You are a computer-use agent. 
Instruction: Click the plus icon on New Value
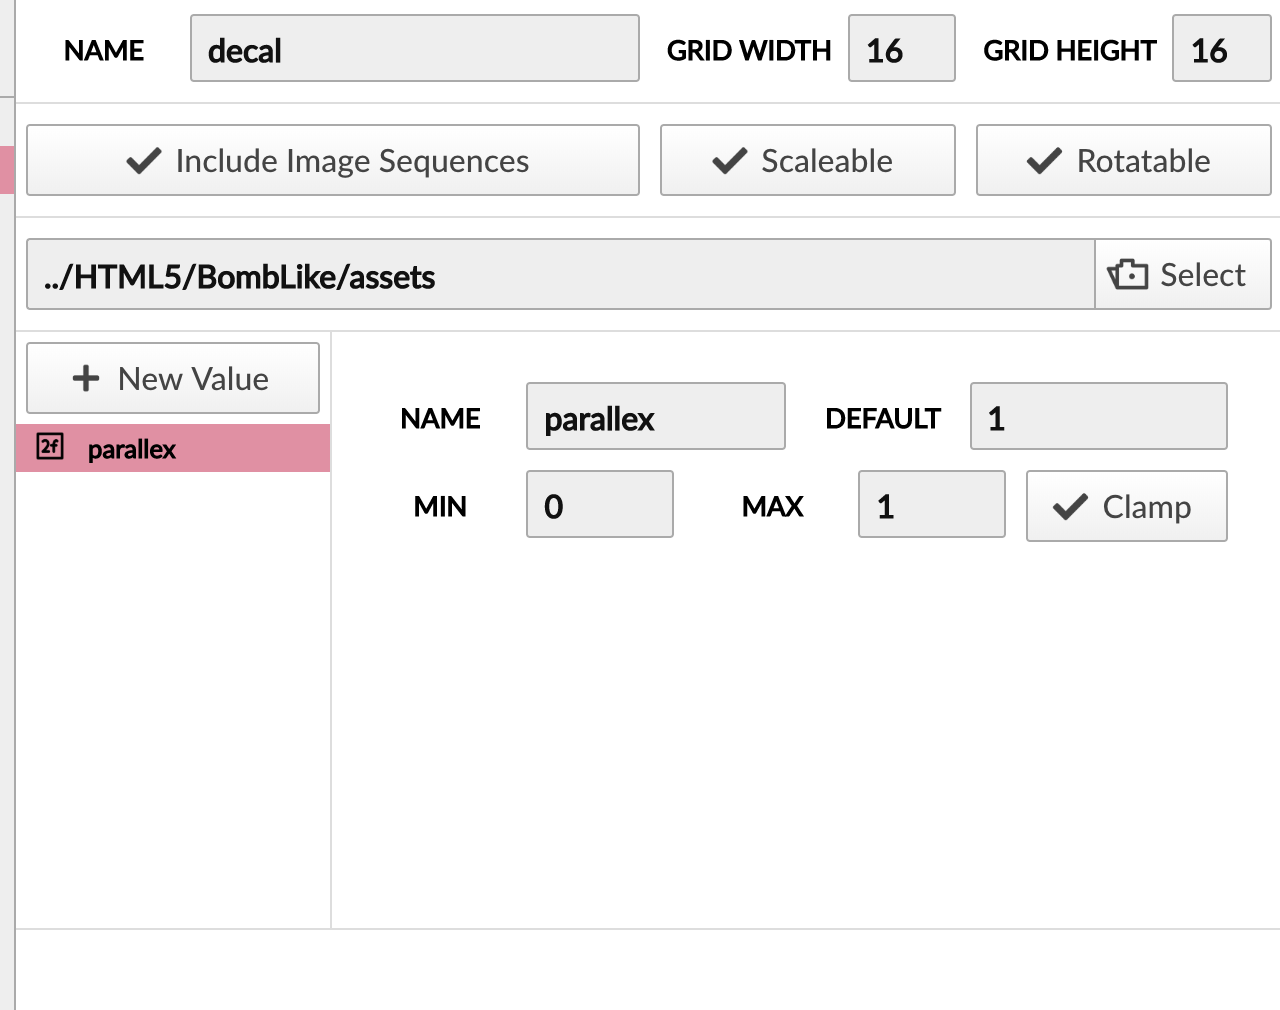coord(86,378)
